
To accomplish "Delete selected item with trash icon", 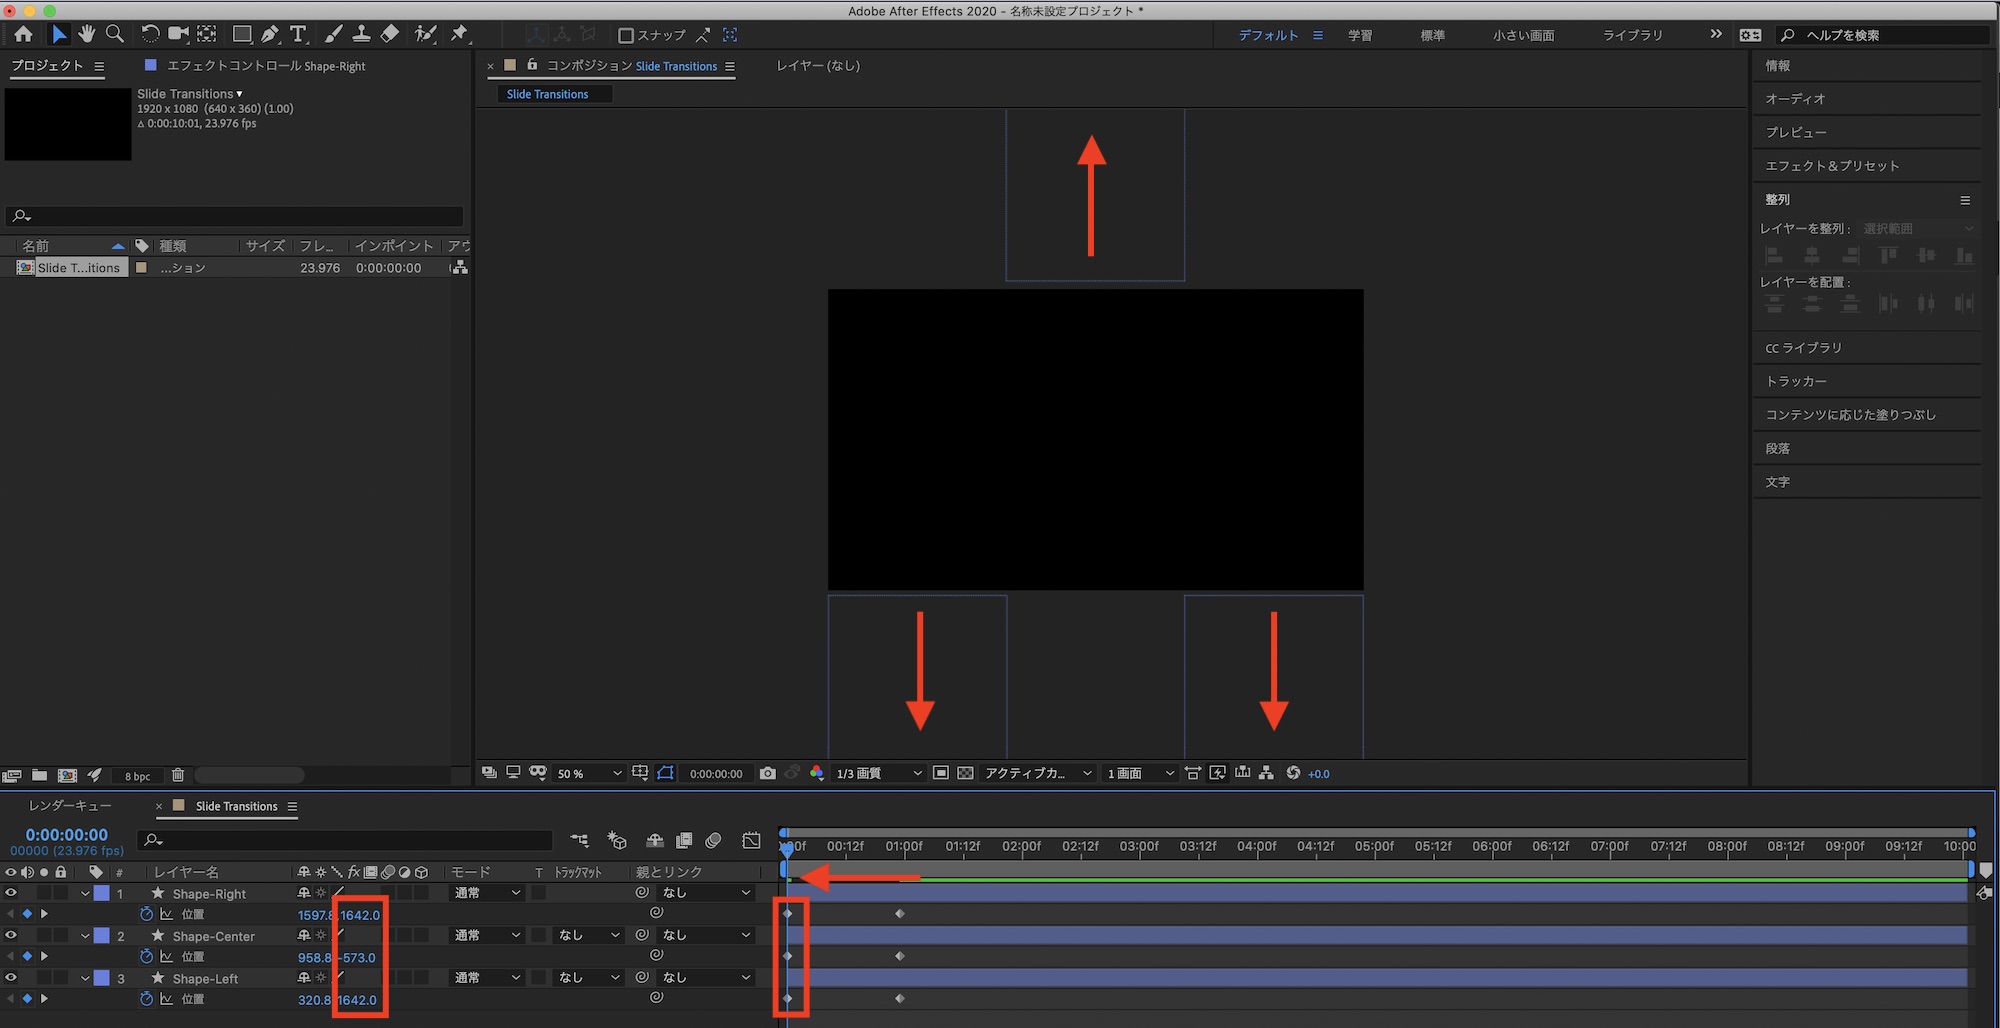I will tap(178, 775).
